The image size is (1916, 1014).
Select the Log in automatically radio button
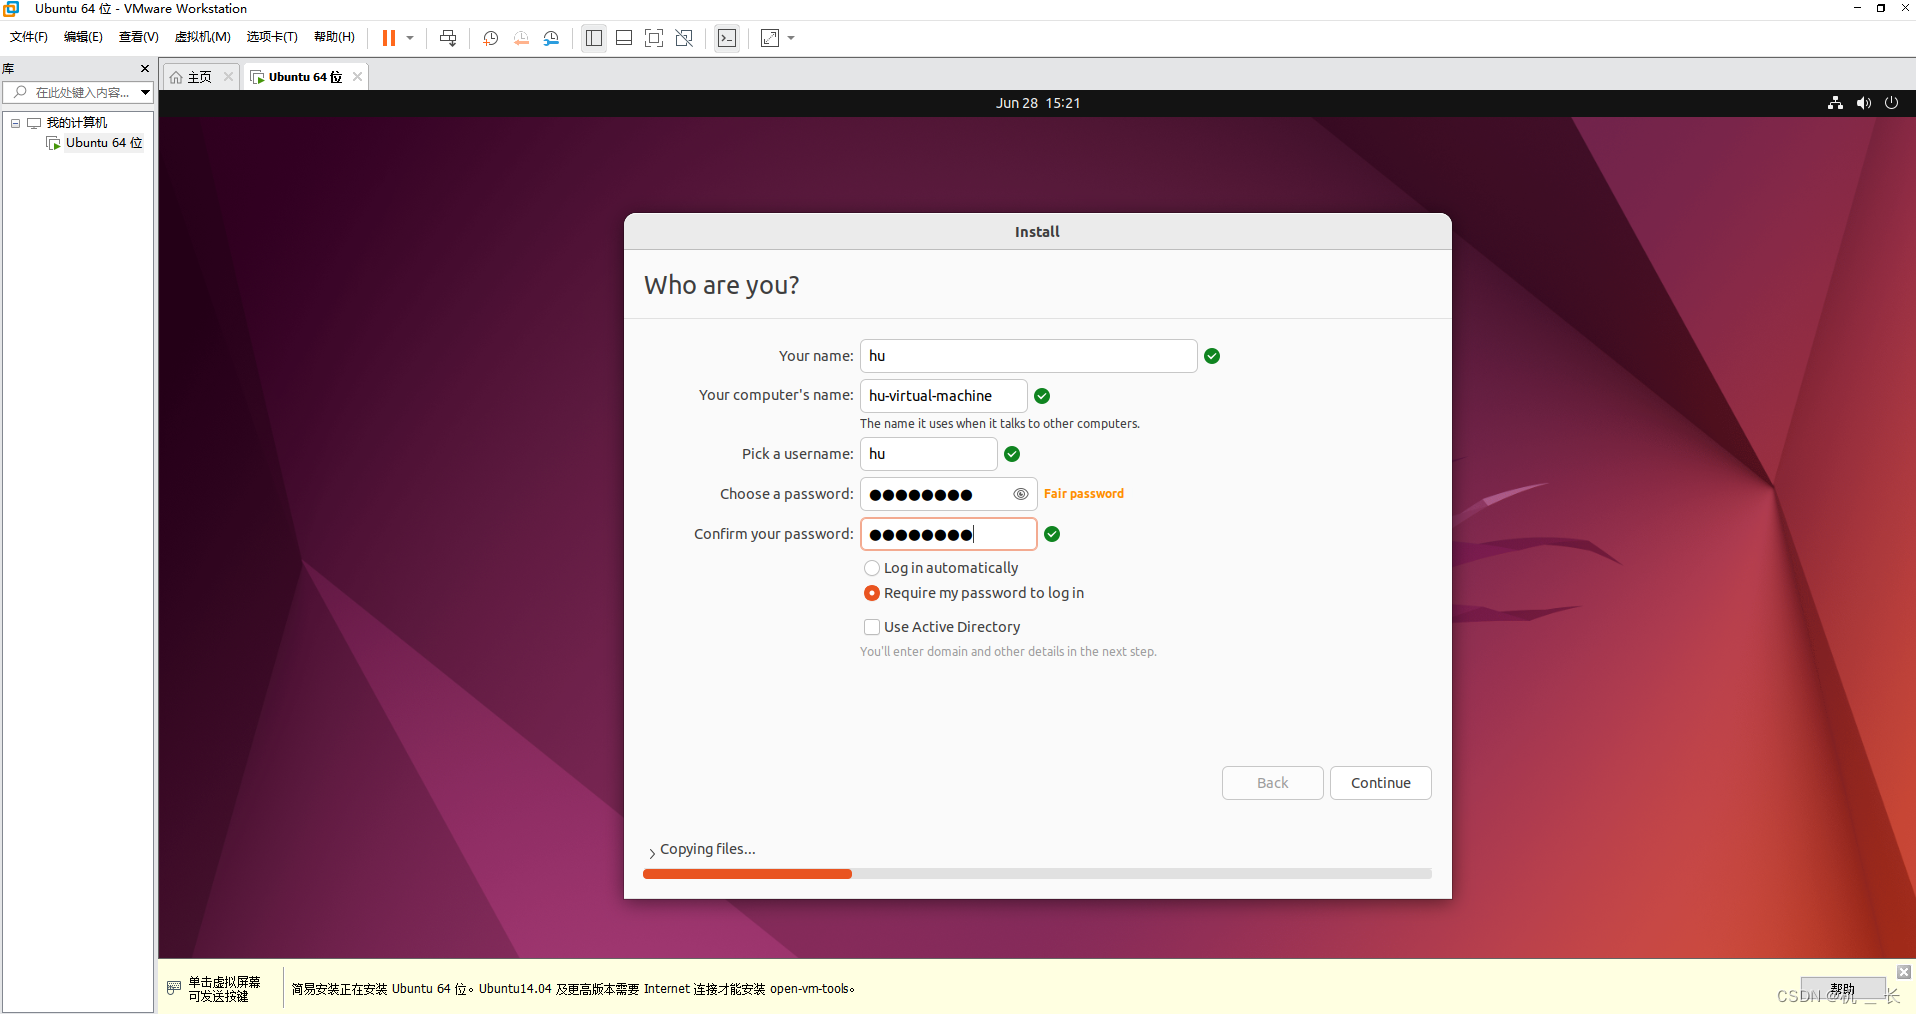[872, 568]
